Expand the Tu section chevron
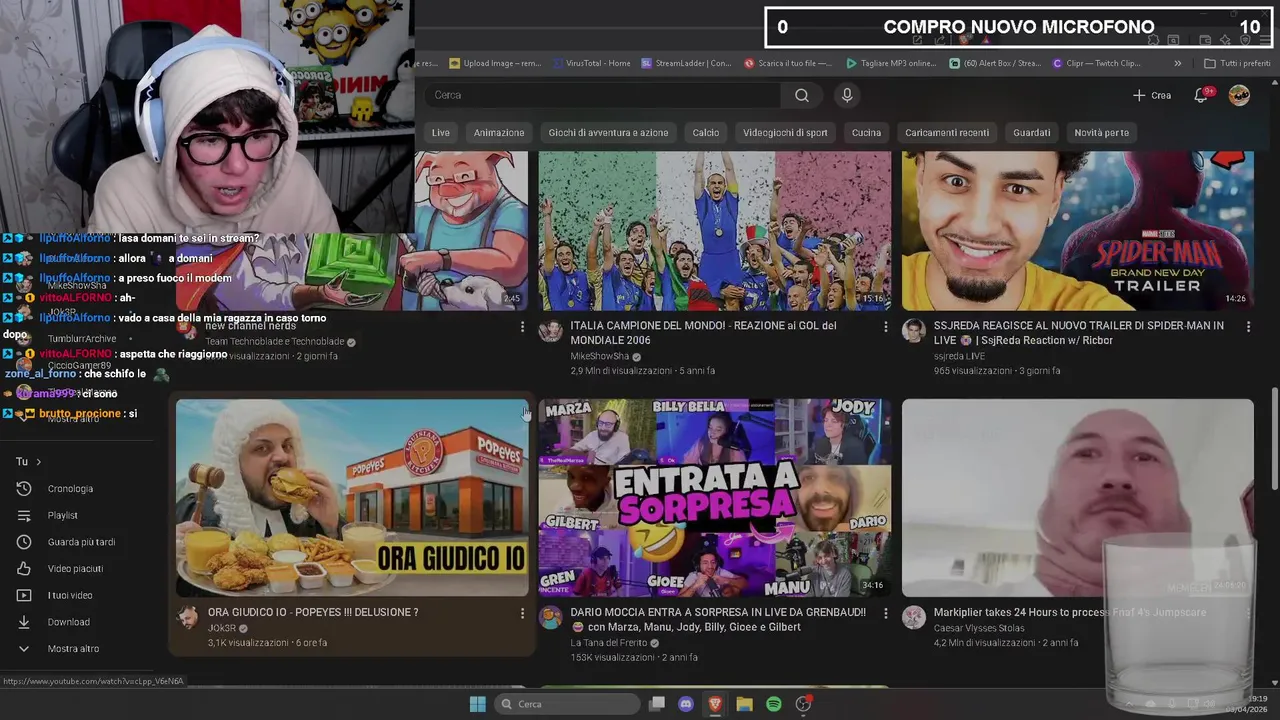 (x=39, y=462)
